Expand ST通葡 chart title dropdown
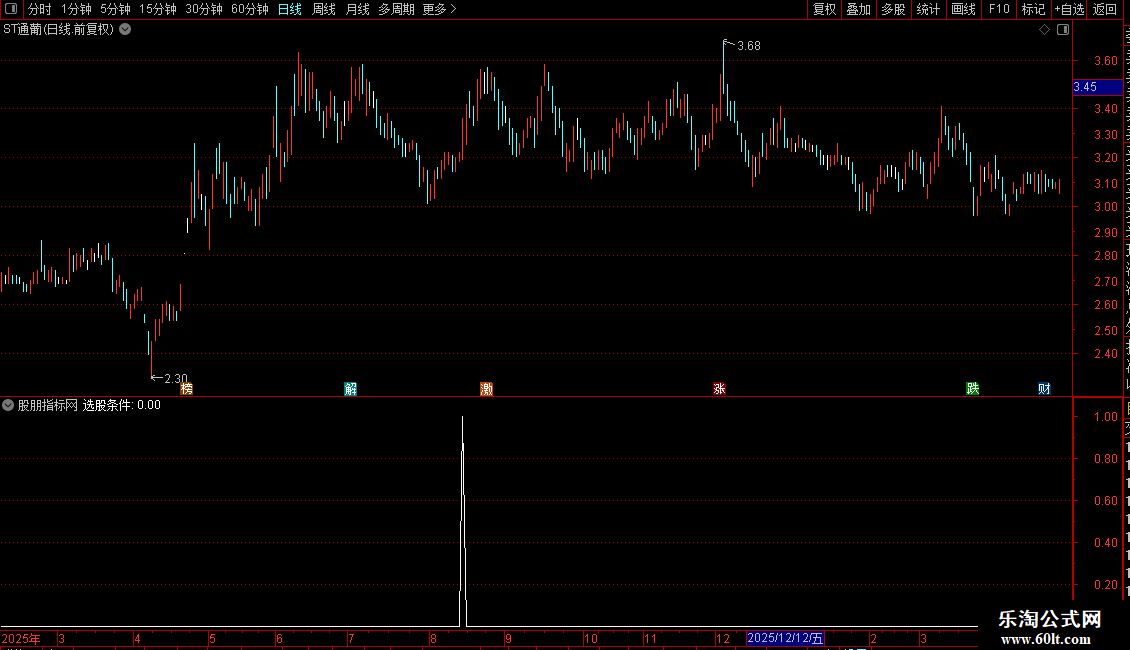1130x650 pixels. pyautogui.click(x=125, y=30)
